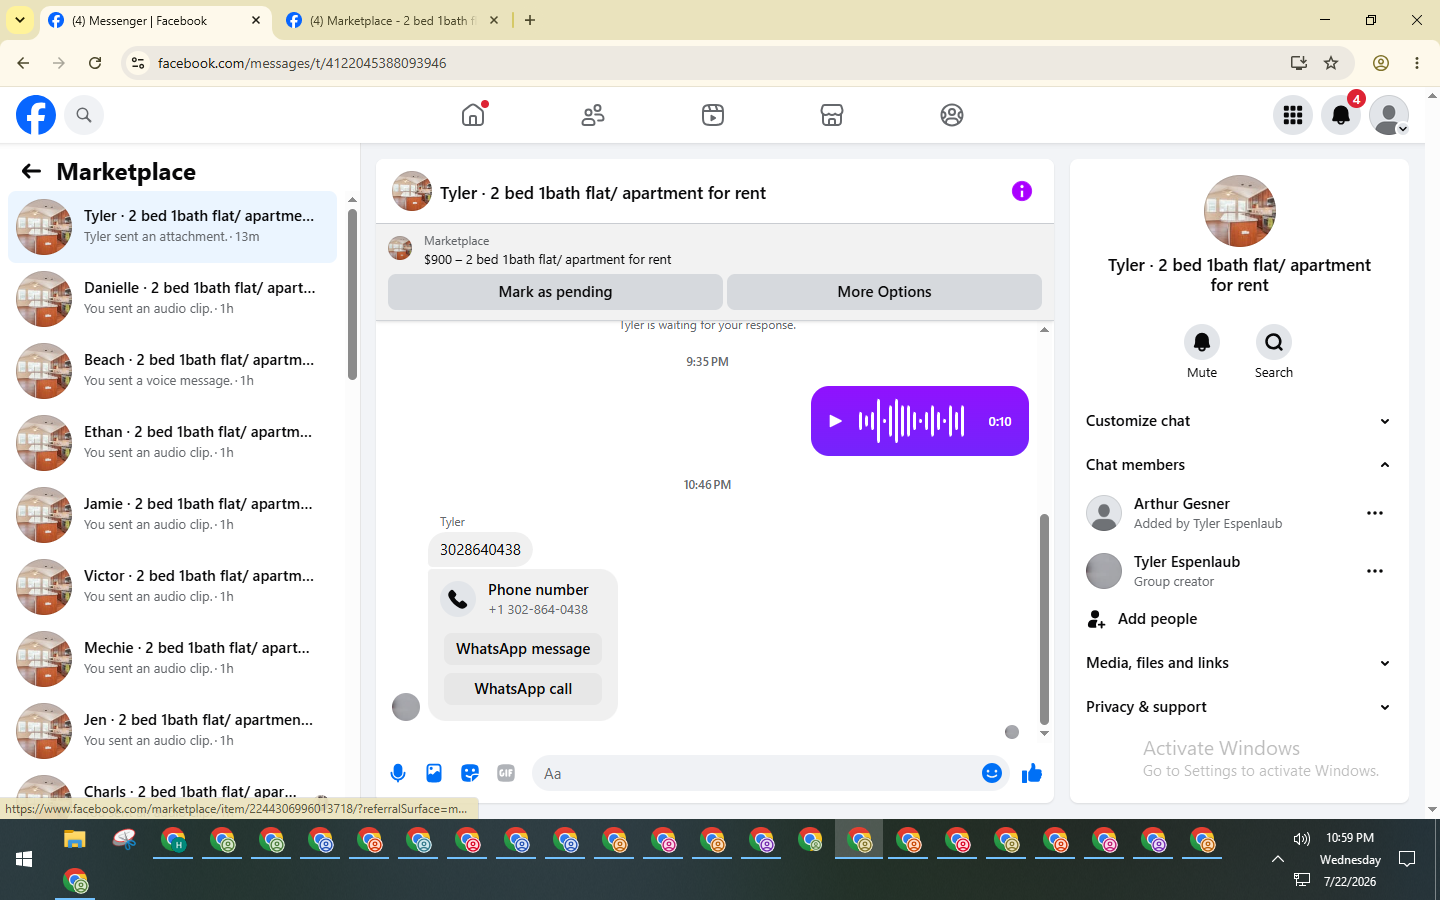This screenshot has height=900, width=1440.
Task: Expand Privacy & support section
Action: pos(1239,707)
